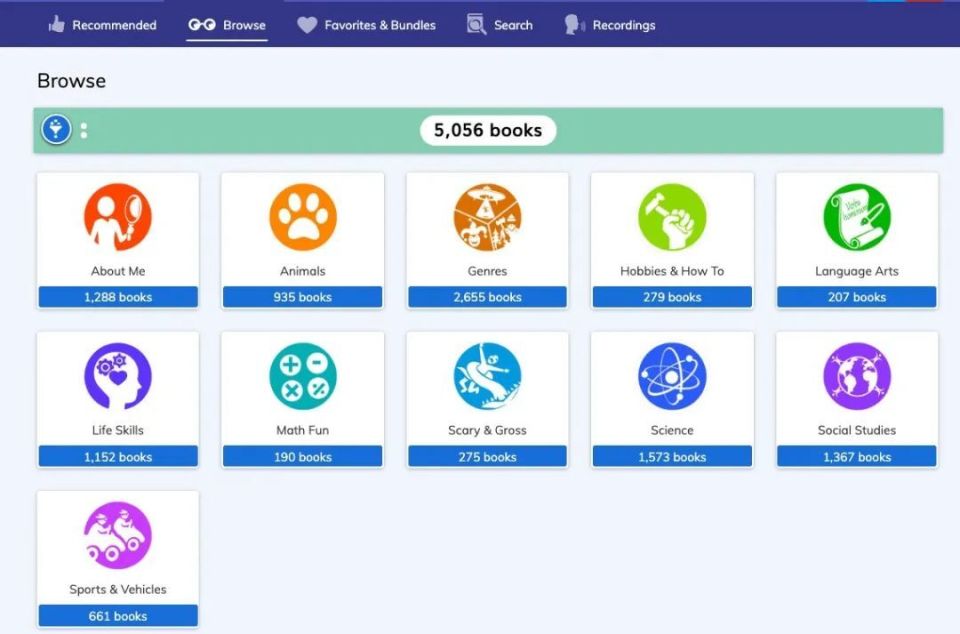Click the 2,655 books bar
The width and height of the screenshot is (960, 634).
point(487,297)
